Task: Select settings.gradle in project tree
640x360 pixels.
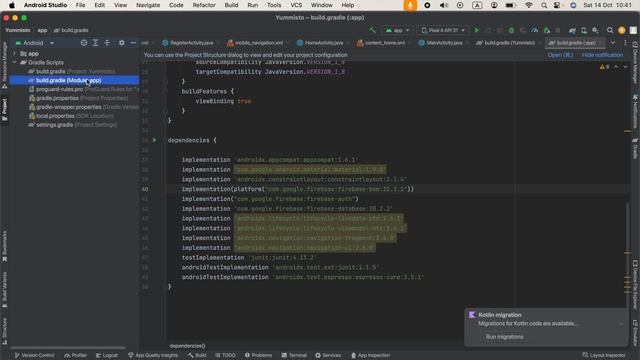Action: (74, 125)
